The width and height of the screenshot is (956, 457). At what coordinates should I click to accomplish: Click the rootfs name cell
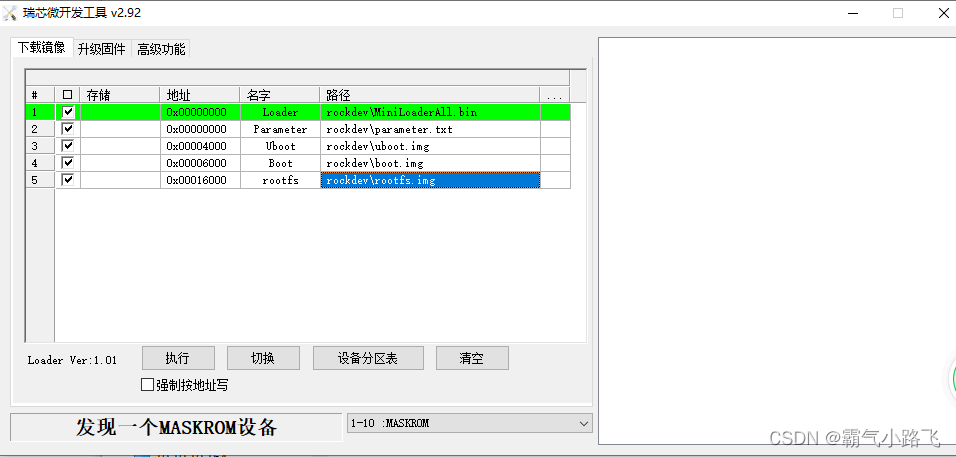280,180
